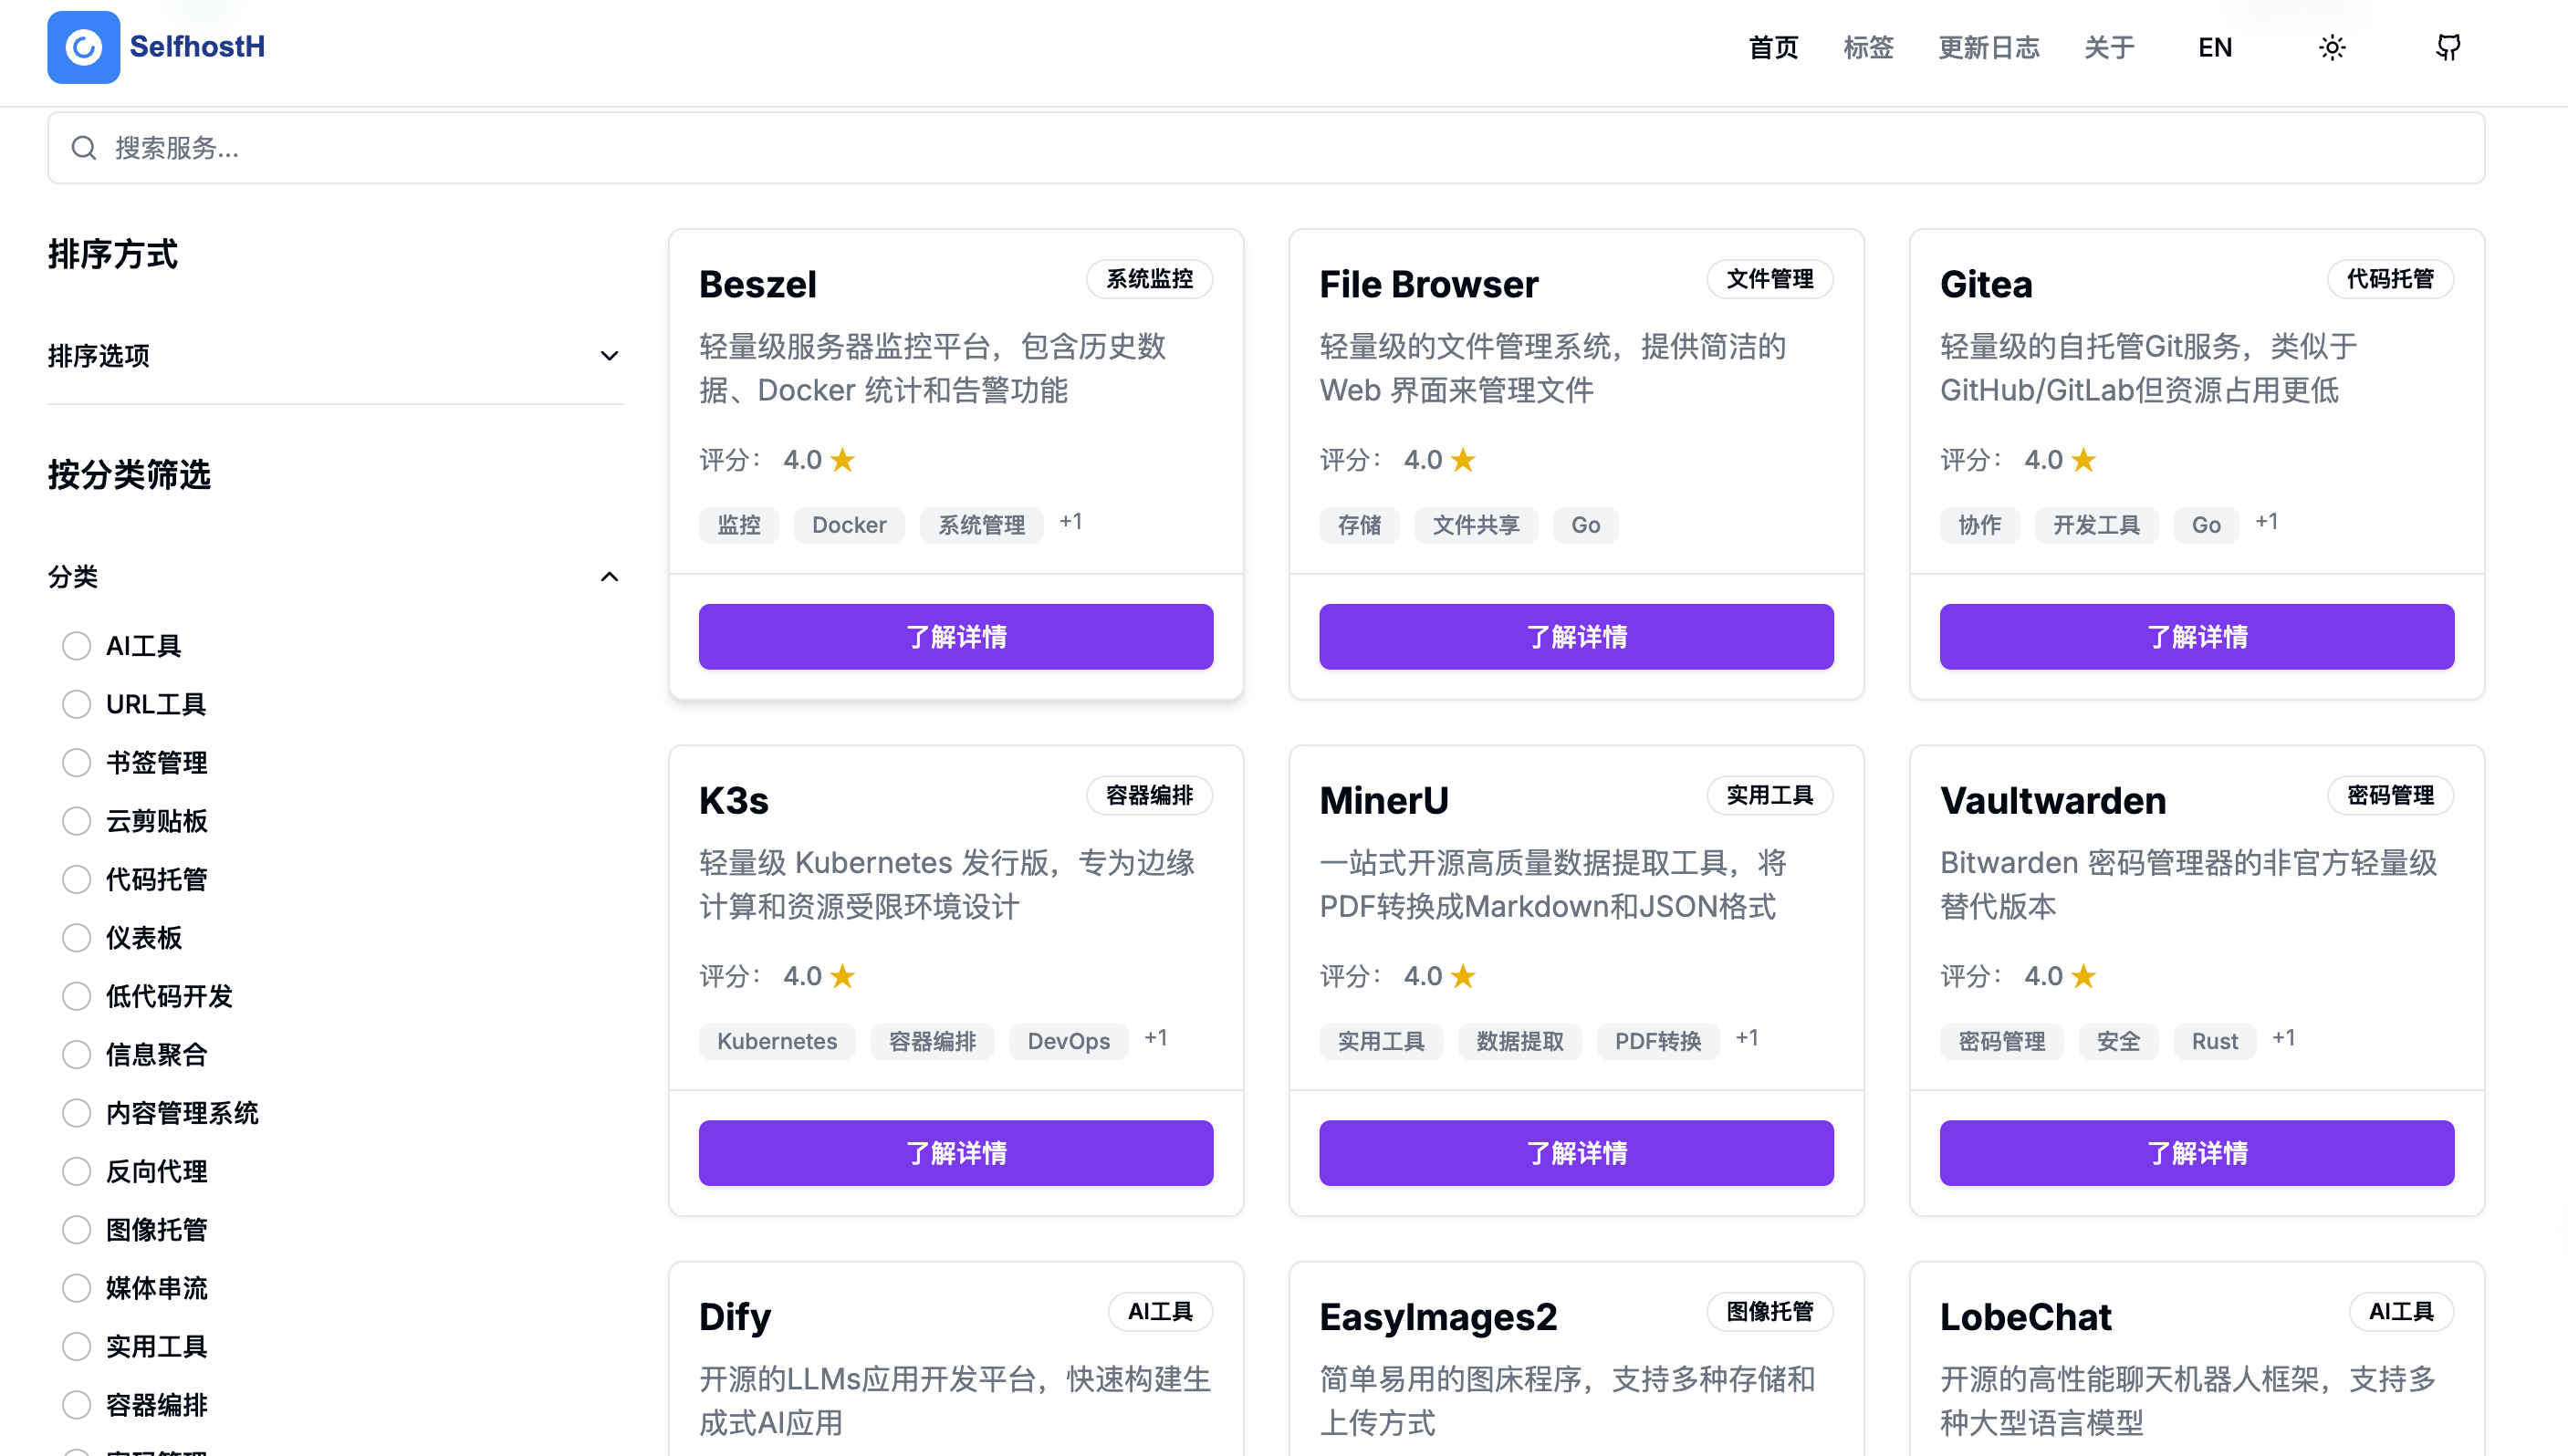This screenshot has width=2568, height=1456.
Task: Switch language using the EN option
Action: click(2214, 47)
